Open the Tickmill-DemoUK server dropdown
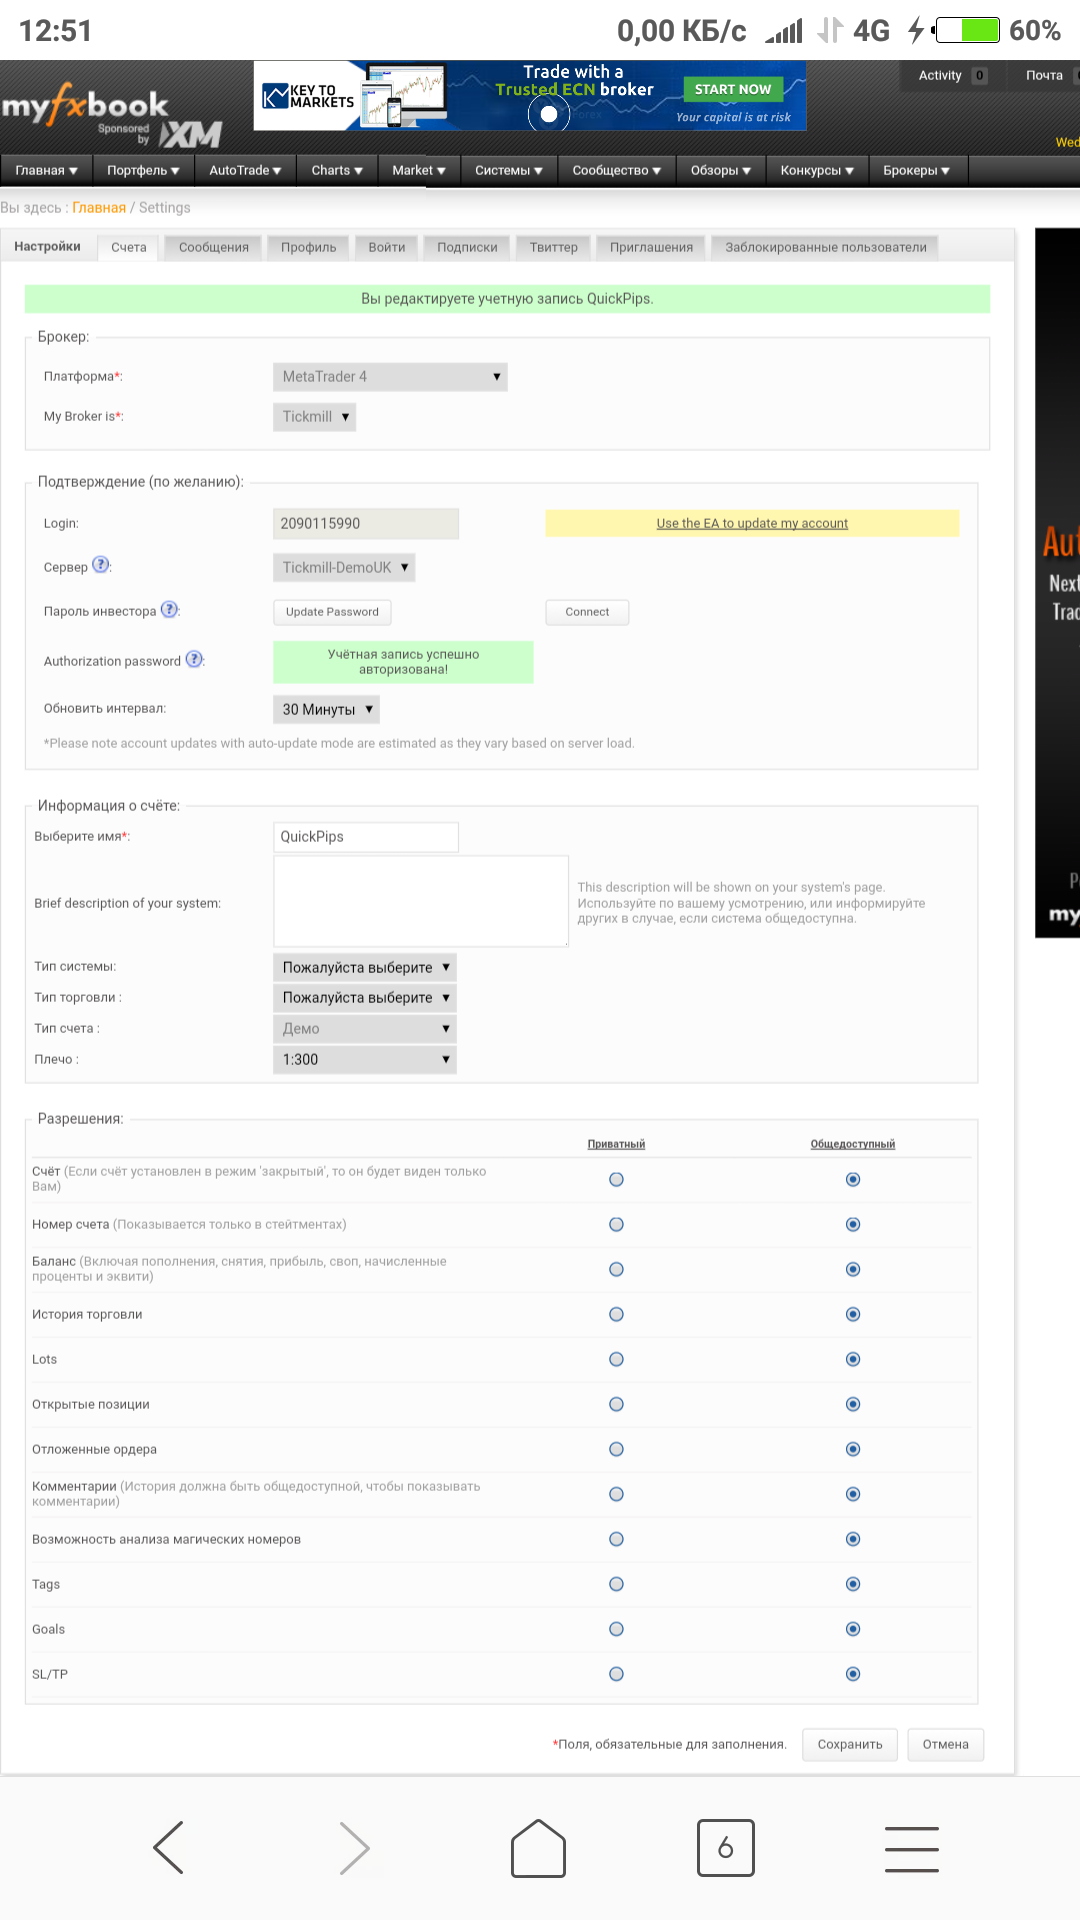This screenshot has height=1920, width=1080. pos(344,567)
